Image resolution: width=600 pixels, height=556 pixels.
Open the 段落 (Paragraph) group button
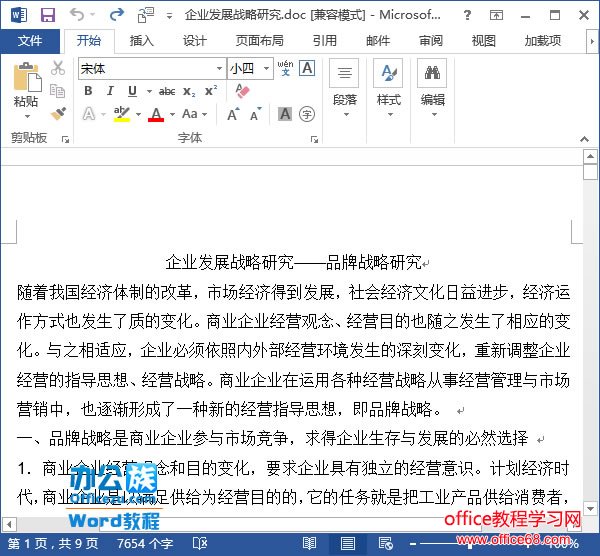(x=344, y=88)
